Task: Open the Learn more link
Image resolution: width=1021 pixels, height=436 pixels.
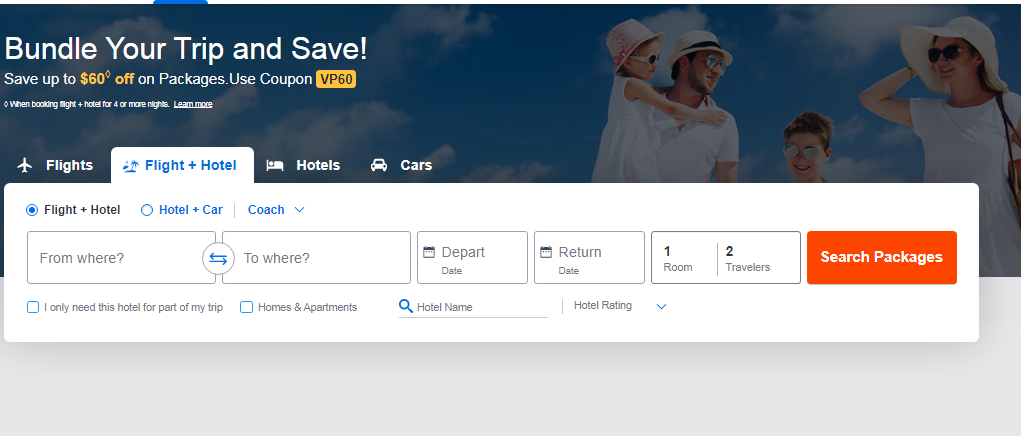Action: coord(193,104)
